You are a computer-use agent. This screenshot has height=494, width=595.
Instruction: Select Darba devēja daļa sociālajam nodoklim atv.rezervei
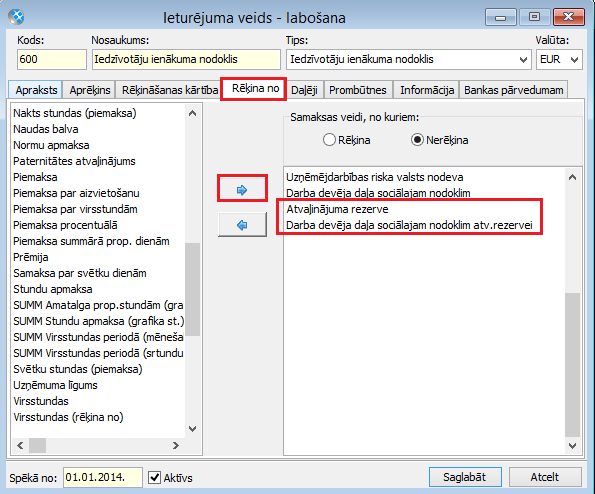click(x=424, y=225)
